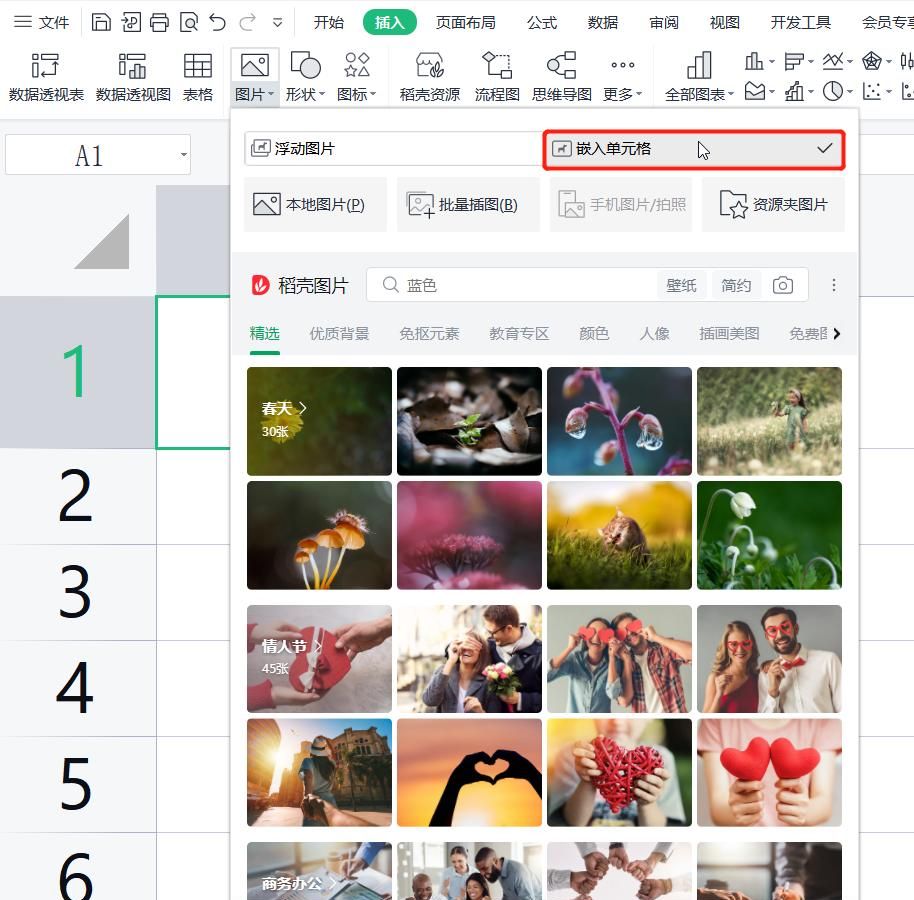Click the export to PDF icon
The width and height of the screenshot is (914, 900).
(x=131, y=22)
